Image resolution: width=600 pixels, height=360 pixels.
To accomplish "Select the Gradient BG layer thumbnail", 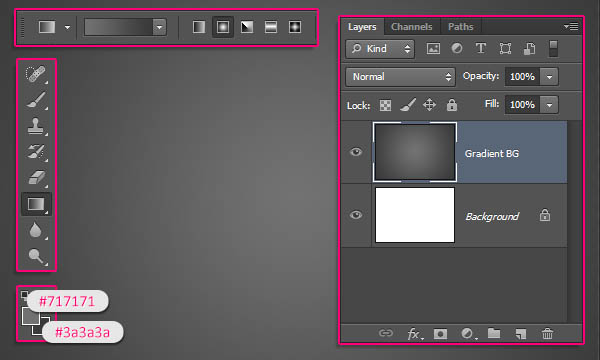I will pos(415,152).
